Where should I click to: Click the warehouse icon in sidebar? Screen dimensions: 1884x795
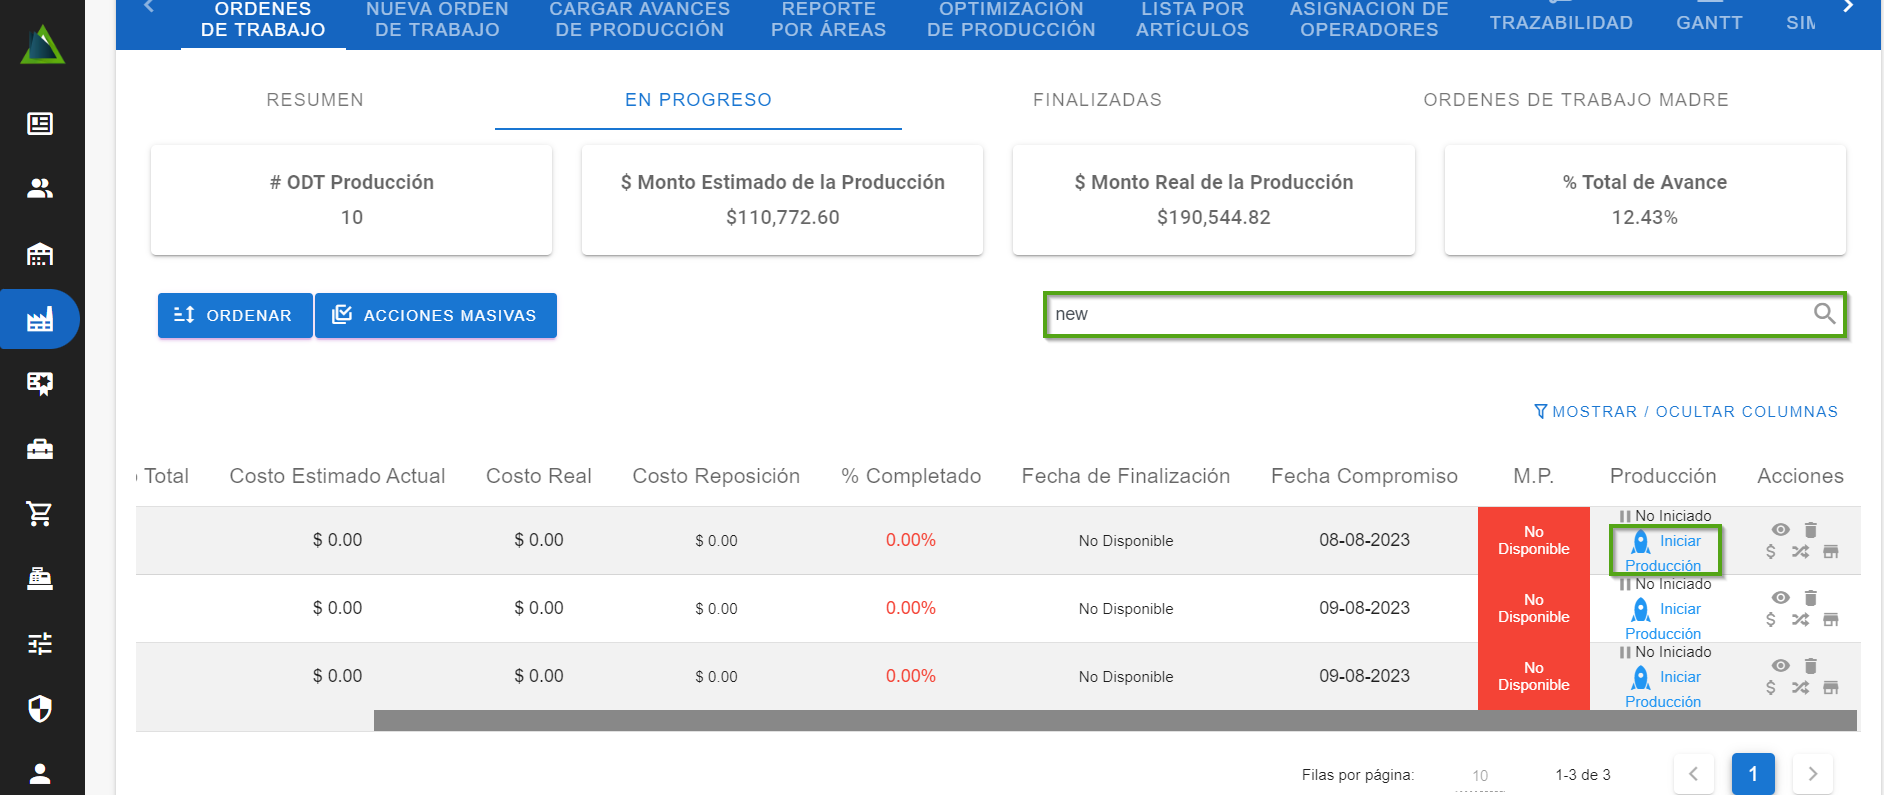click(x=40, y=254)
